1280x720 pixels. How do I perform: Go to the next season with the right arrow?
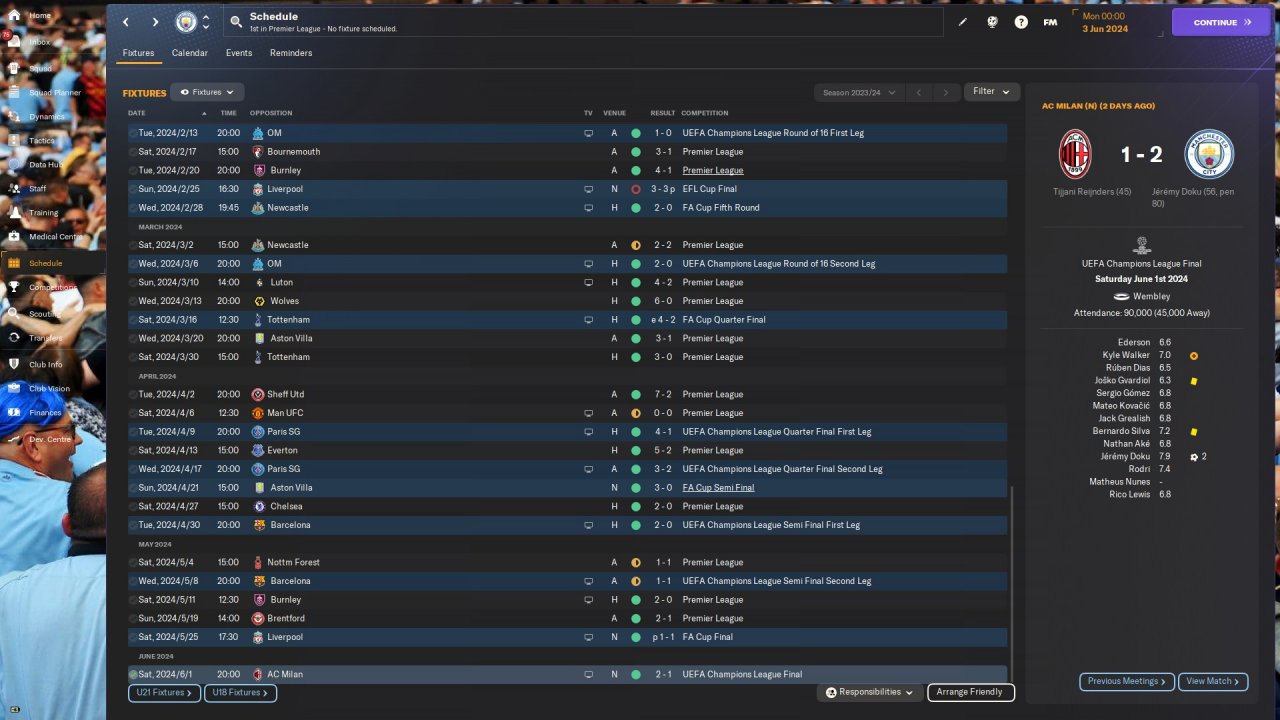pyautogui.click(x=946, y=92)
